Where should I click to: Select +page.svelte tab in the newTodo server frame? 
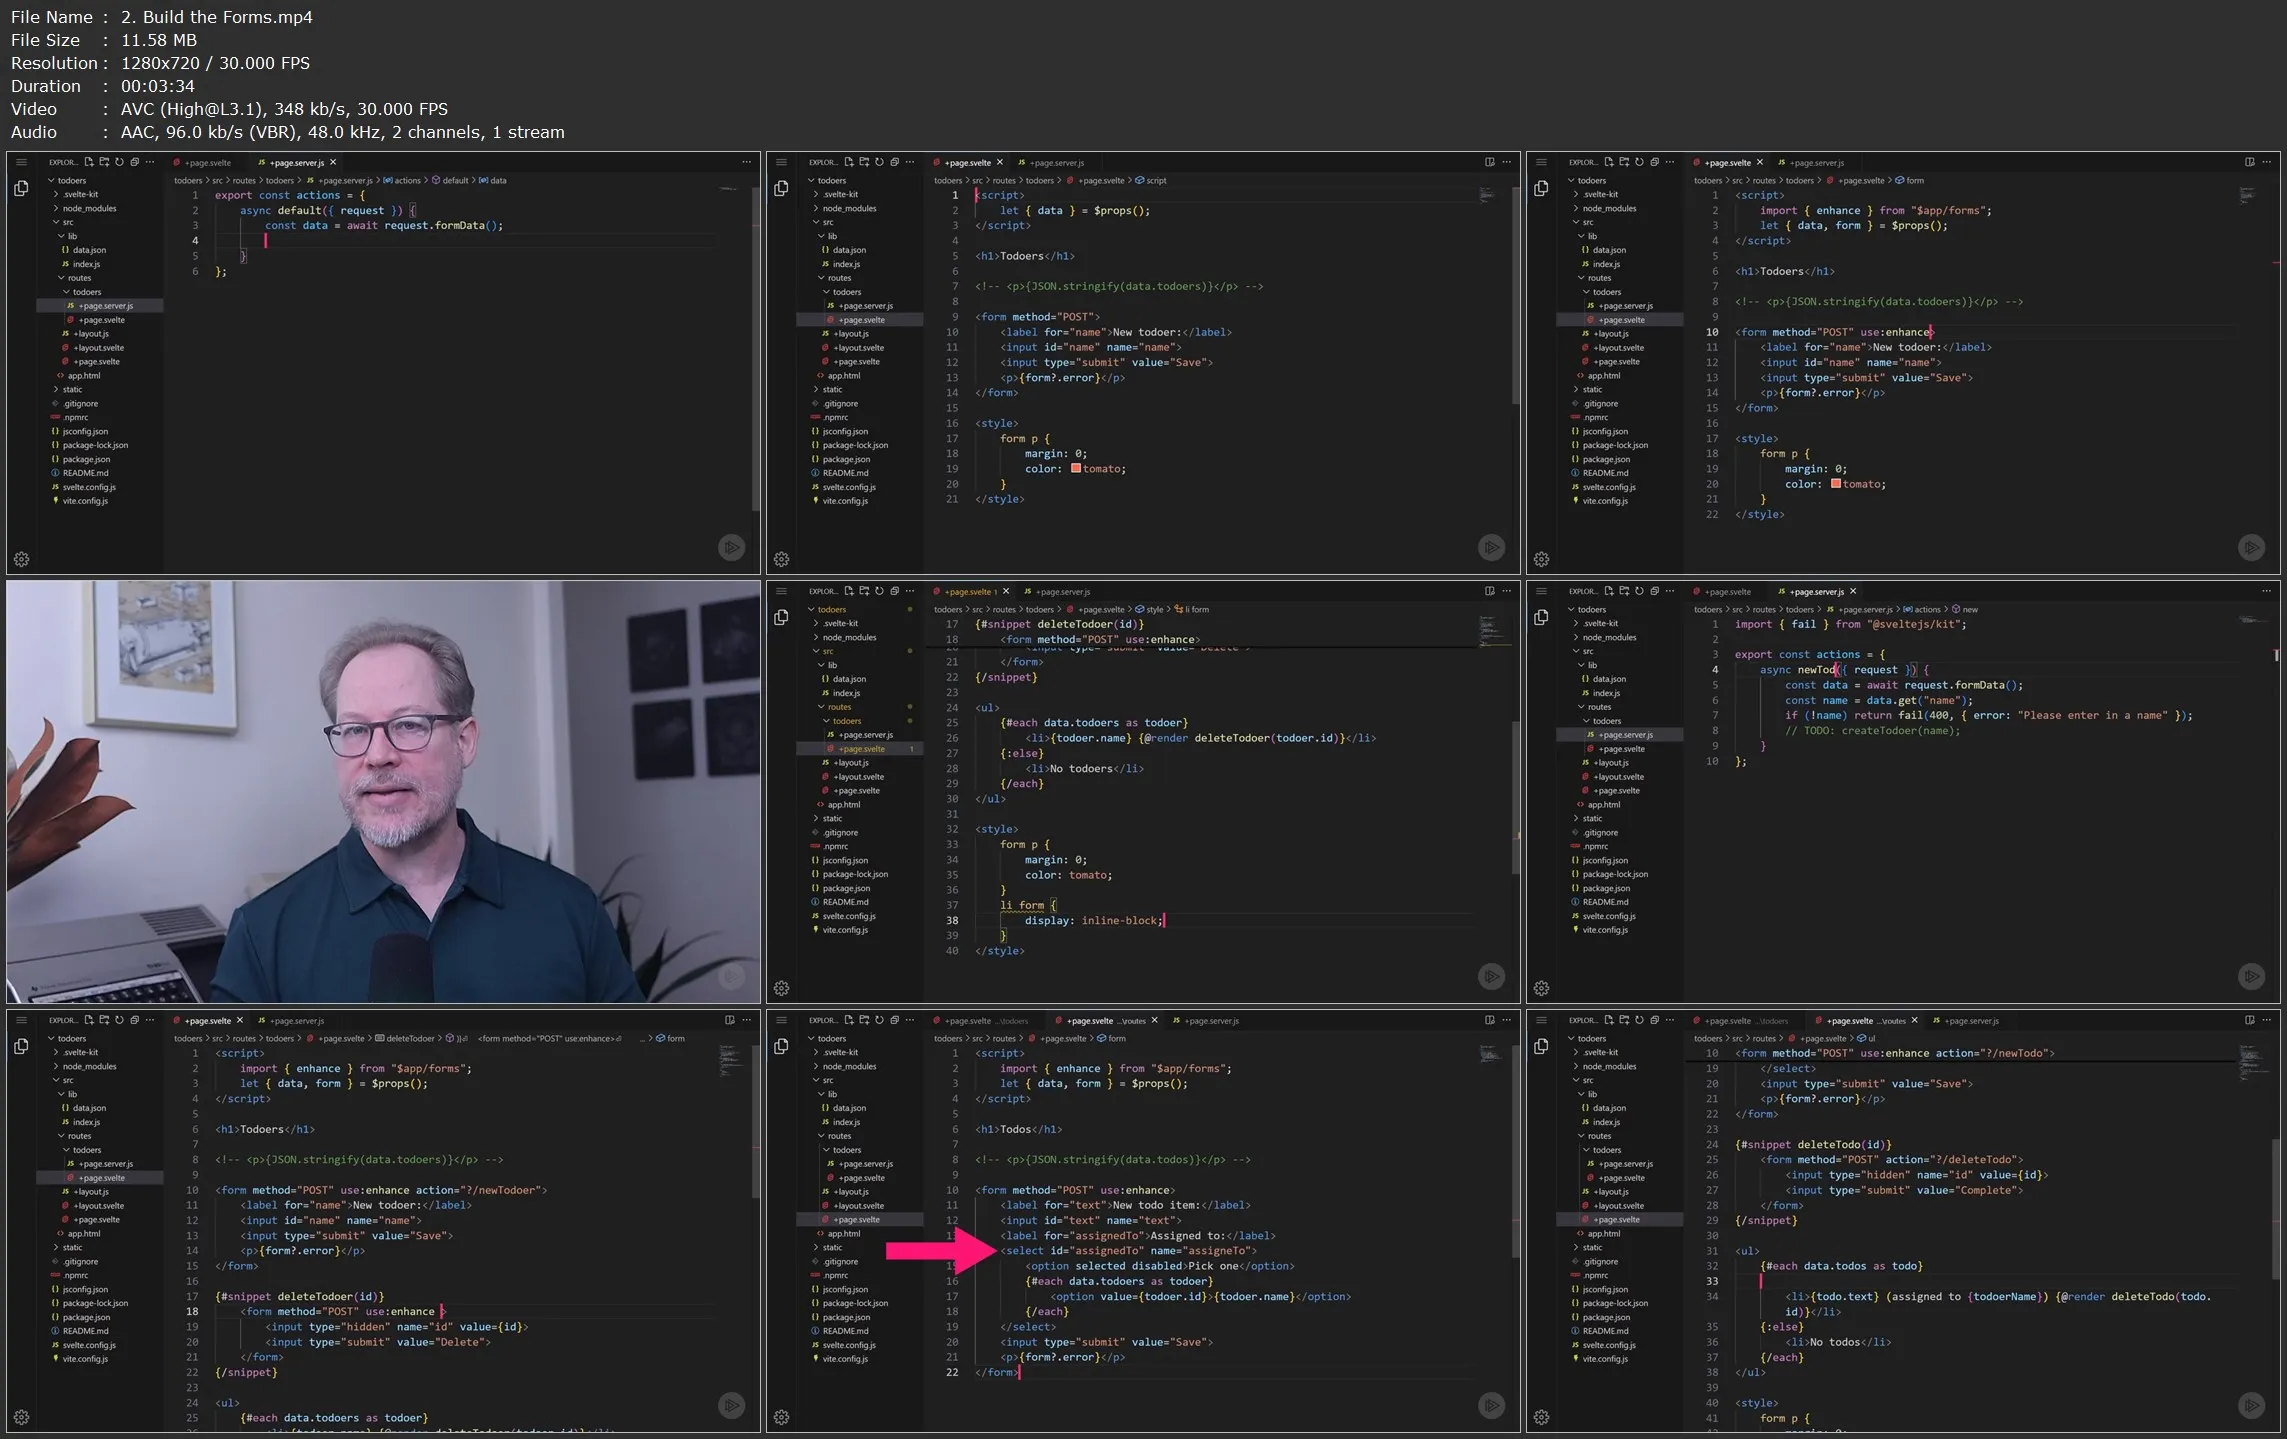click(1723, 591)
